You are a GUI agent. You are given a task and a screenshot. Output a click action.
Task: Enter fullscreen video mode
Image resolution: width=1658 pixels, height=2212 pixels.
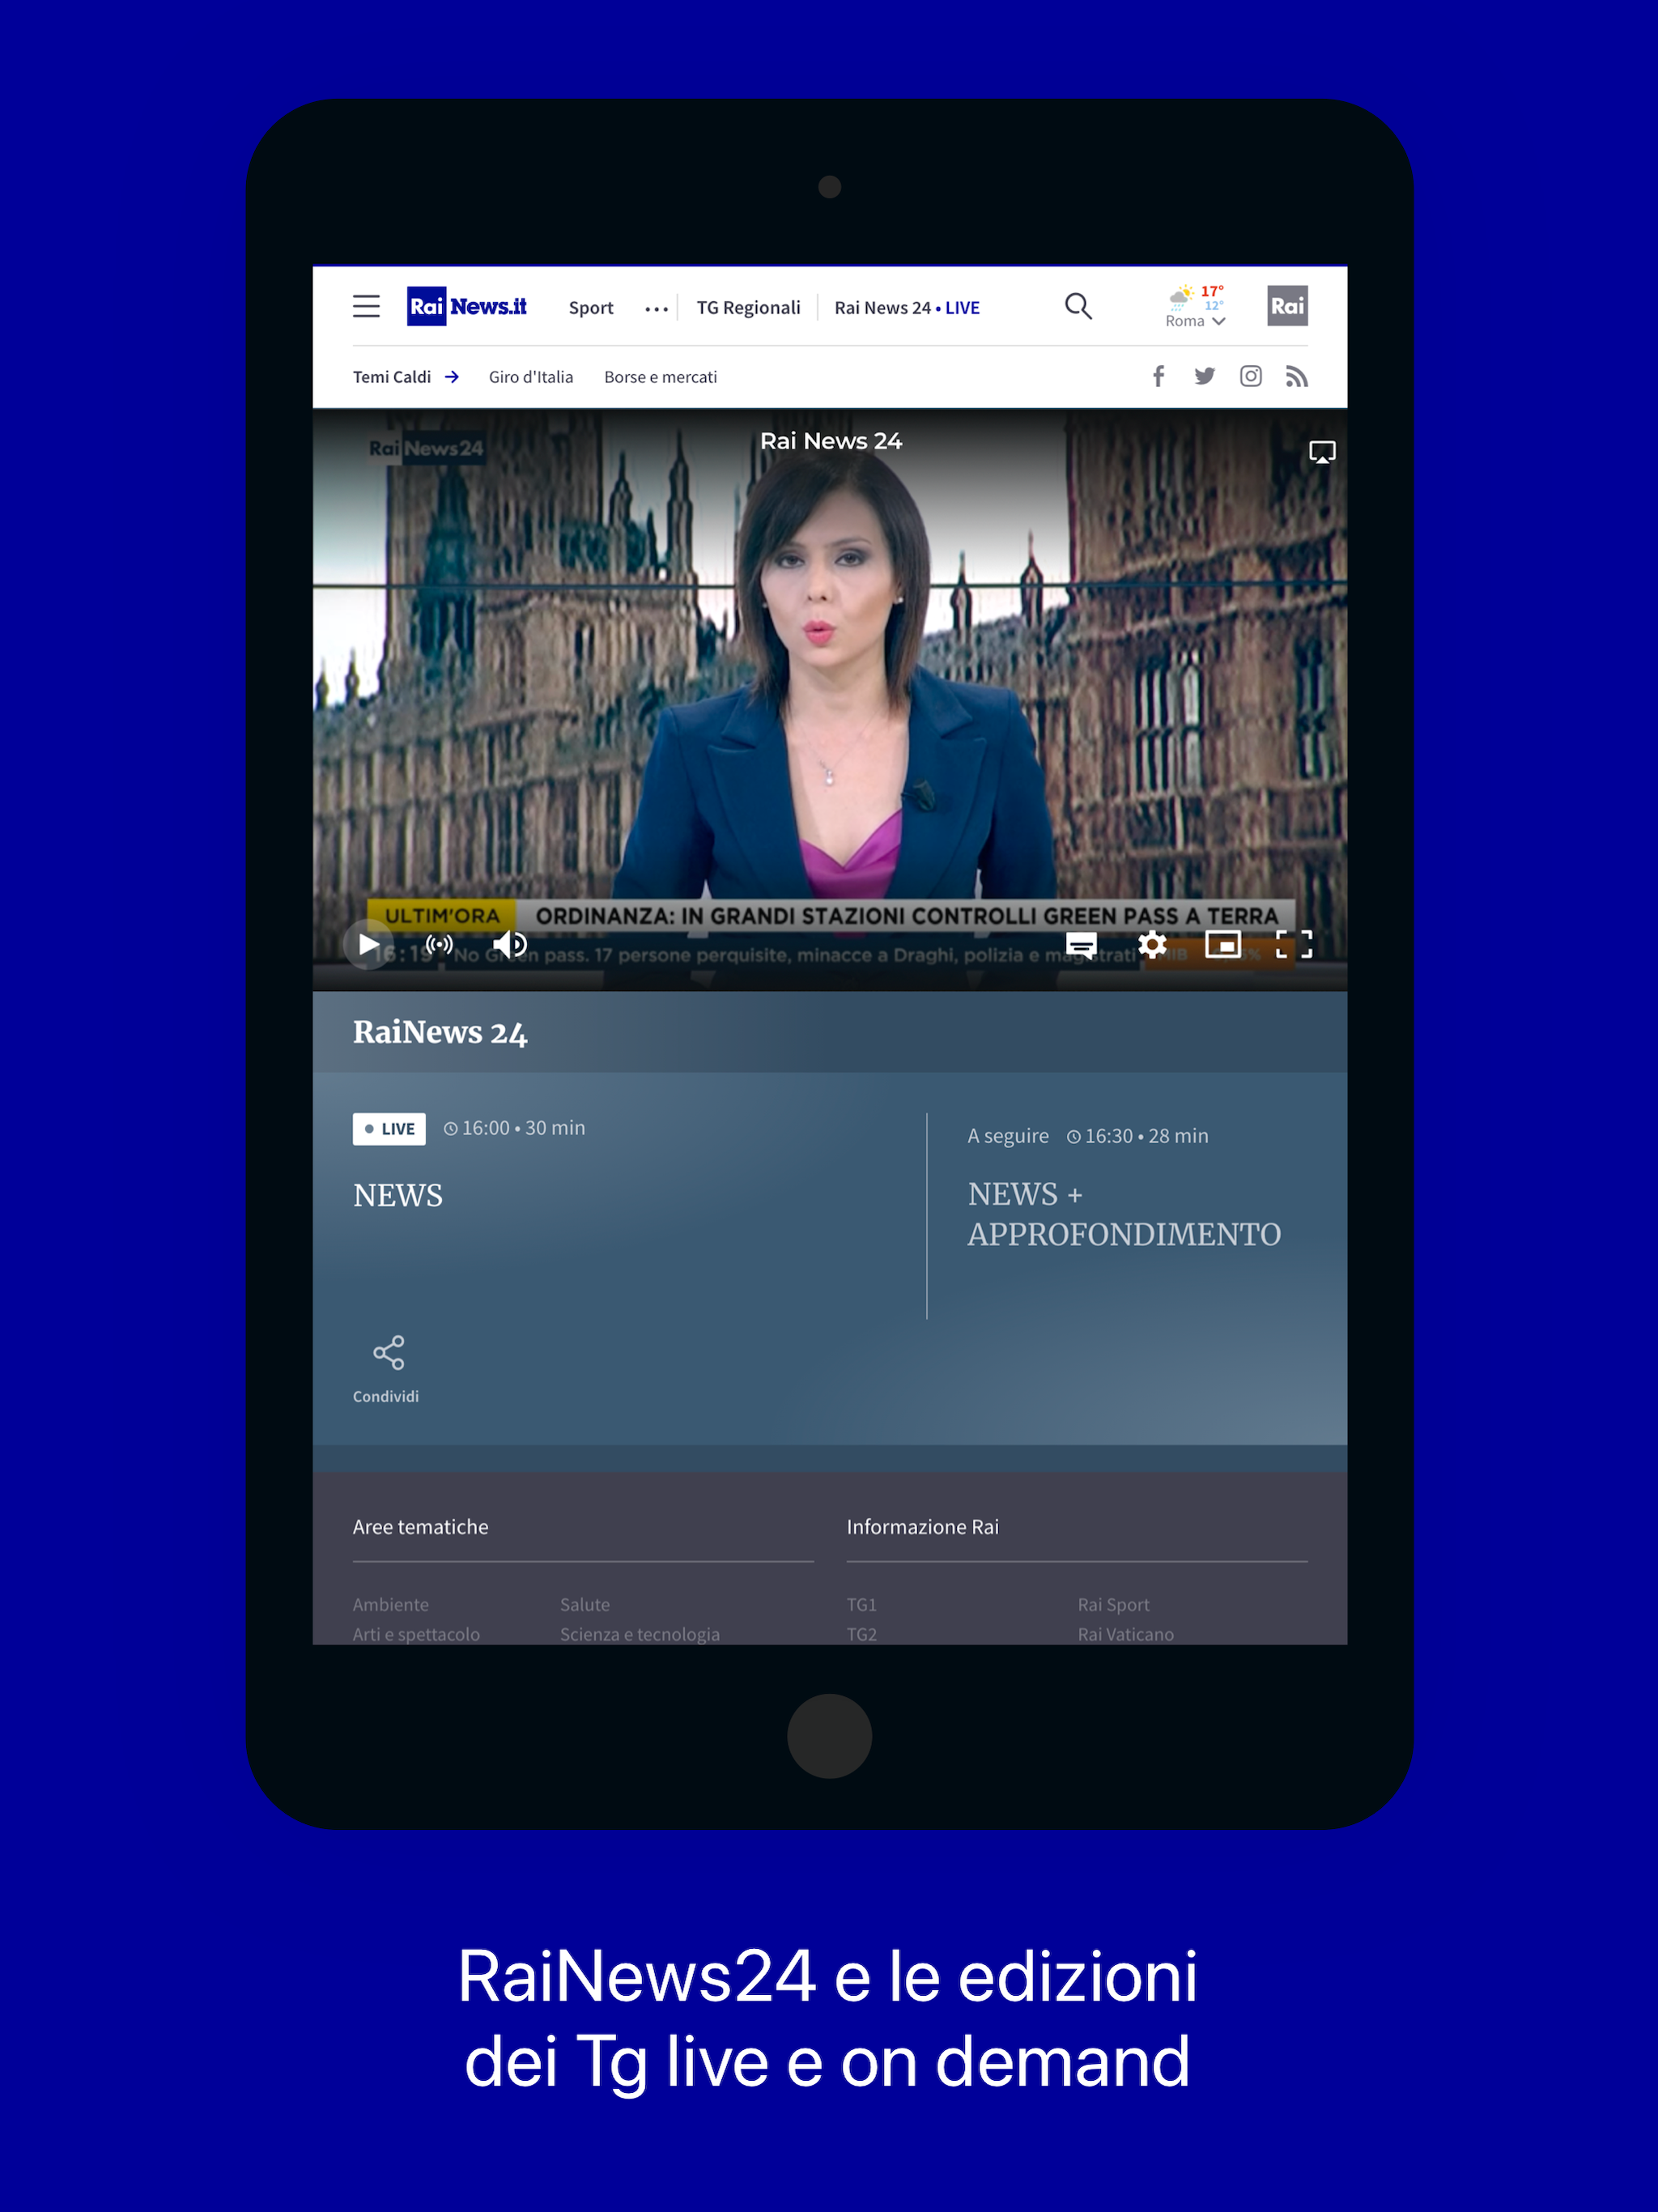tap(1293, 944)
